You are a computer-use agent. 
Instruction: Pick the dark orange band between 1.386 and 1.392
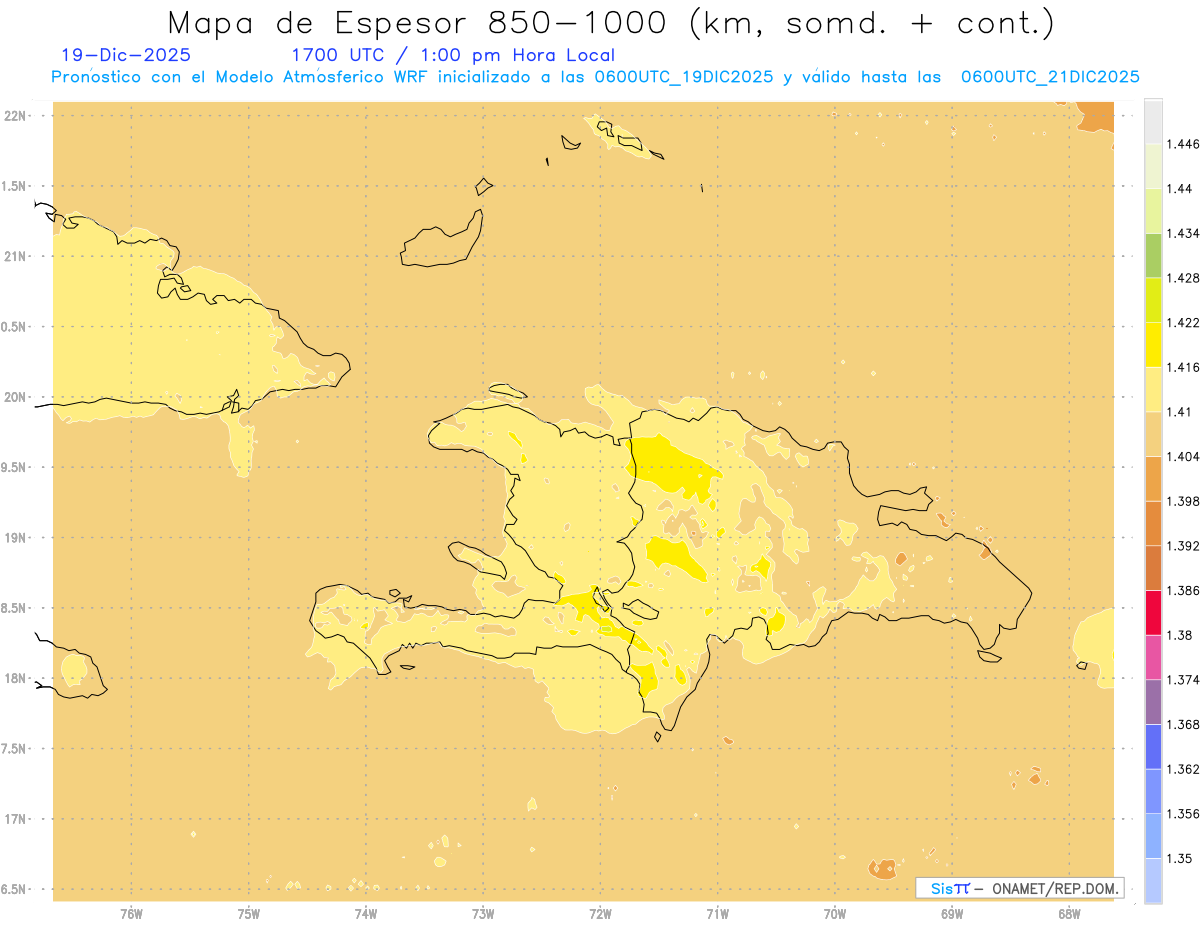point(1153,568)
